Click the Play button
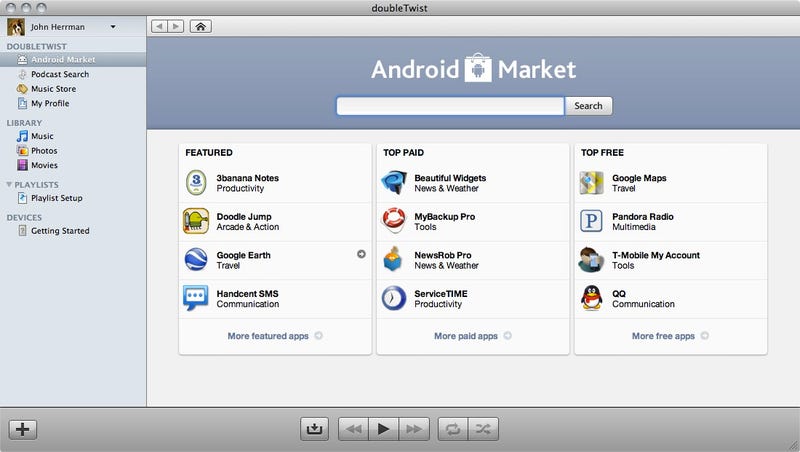Image resolution: width=800 pixels, height=452 pixels. [384, 429]
